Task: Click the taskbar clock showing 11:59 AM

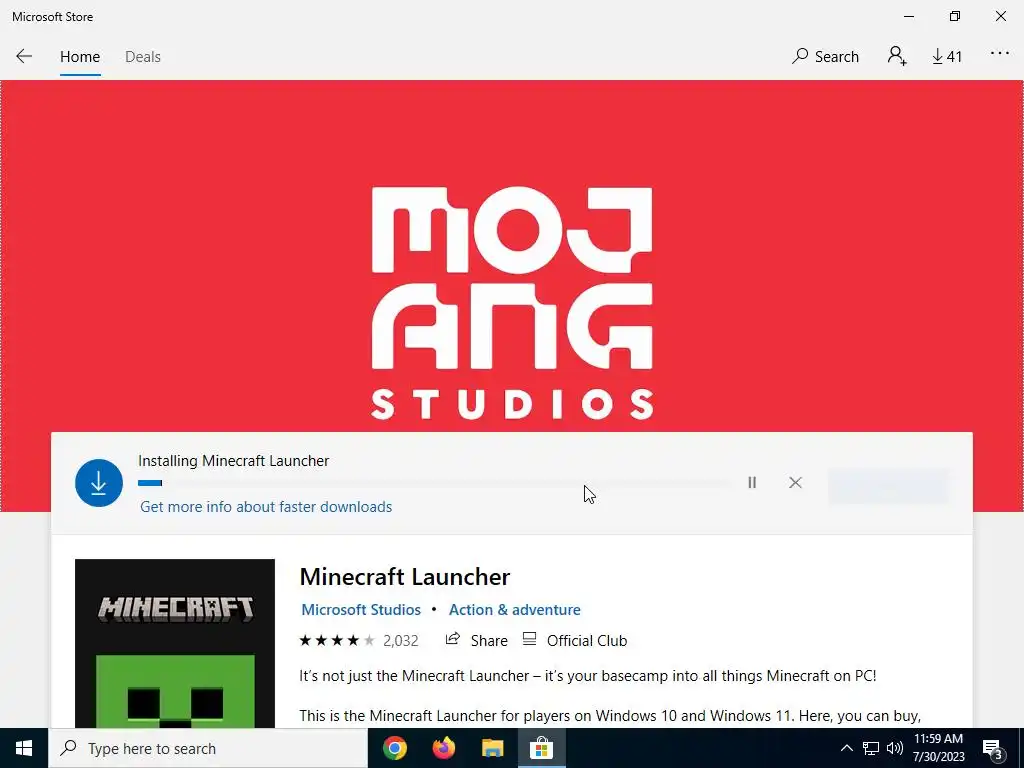Action: coord(938,748)
